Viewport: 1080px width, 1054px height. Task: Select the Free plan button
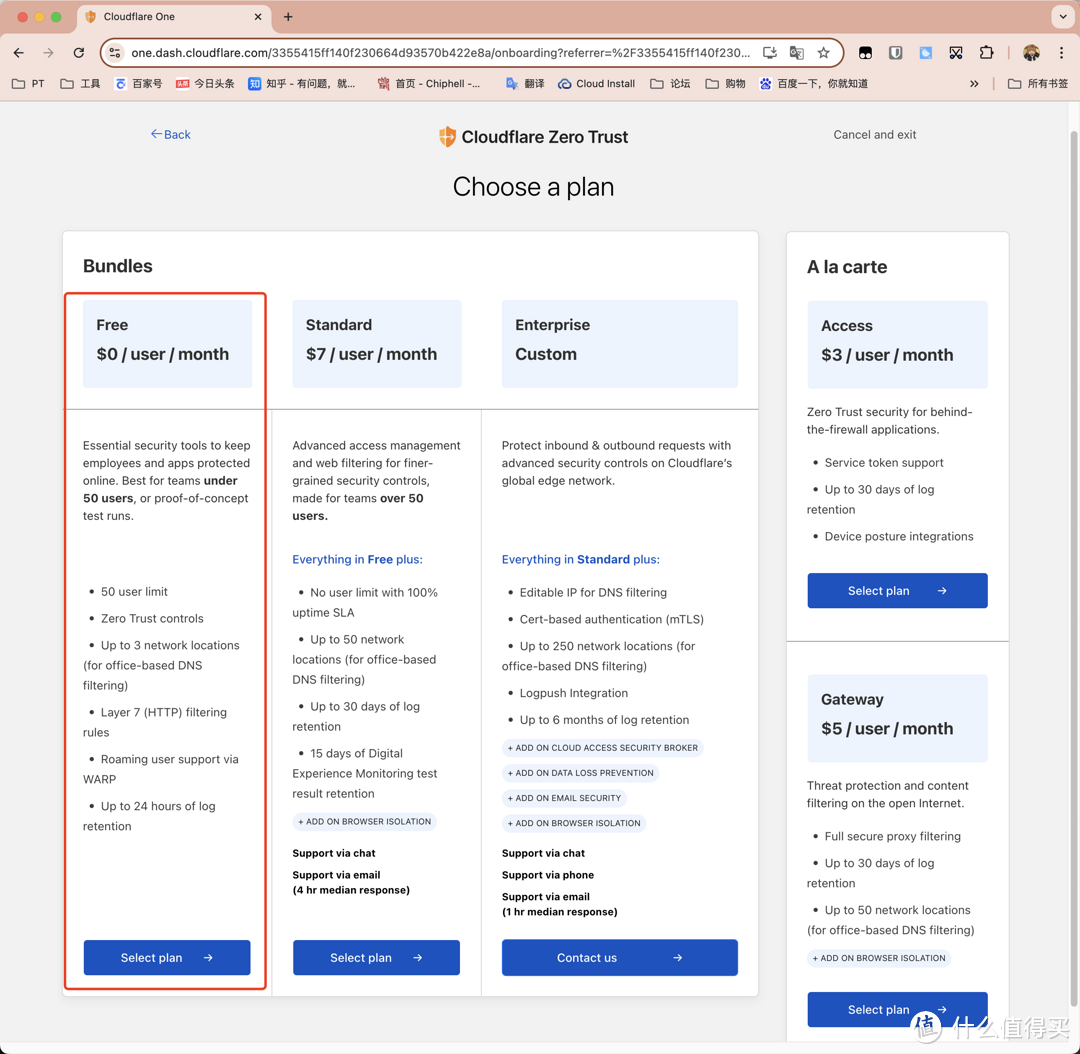point(167,958)
